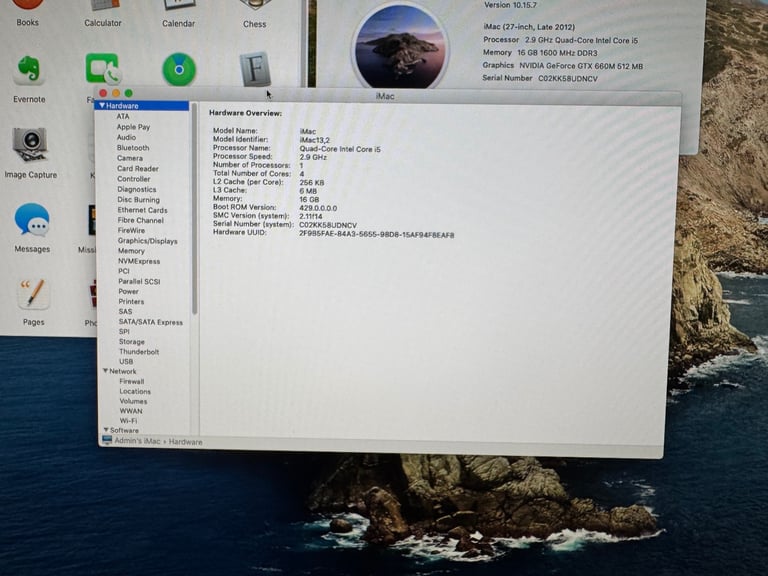Open the Find My app icon
This screenshot has height=576, width=768.
click(179, 70)
